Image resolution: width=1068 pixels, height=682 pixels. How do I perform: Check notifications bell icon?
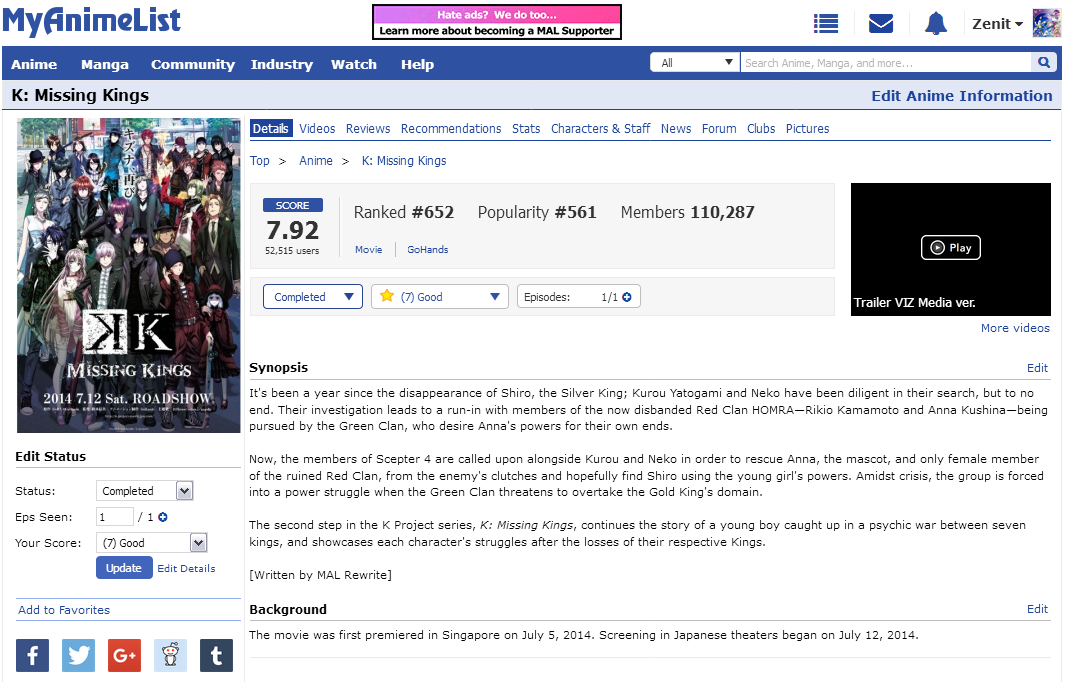[935, 24]
